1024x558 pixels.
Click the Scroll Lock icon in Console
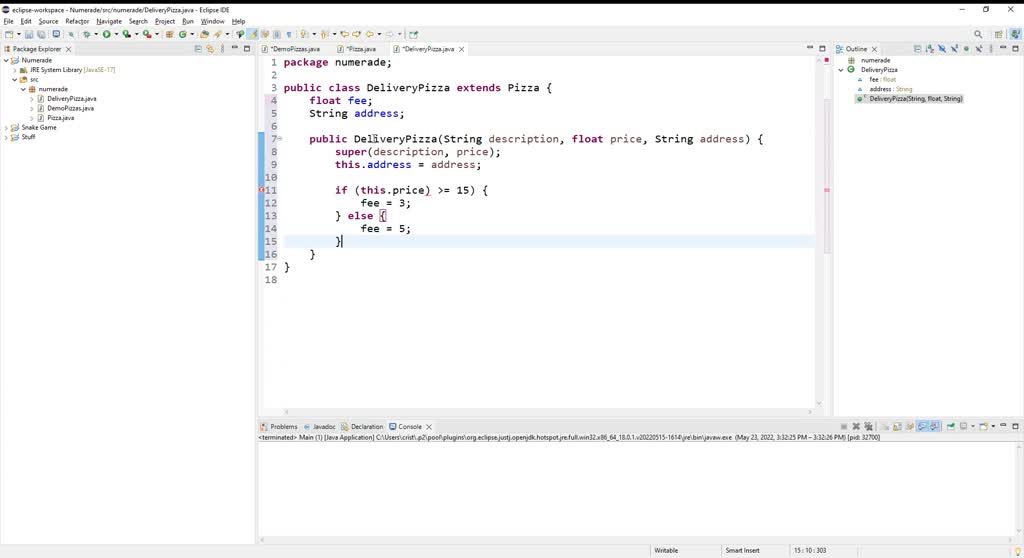897,426
